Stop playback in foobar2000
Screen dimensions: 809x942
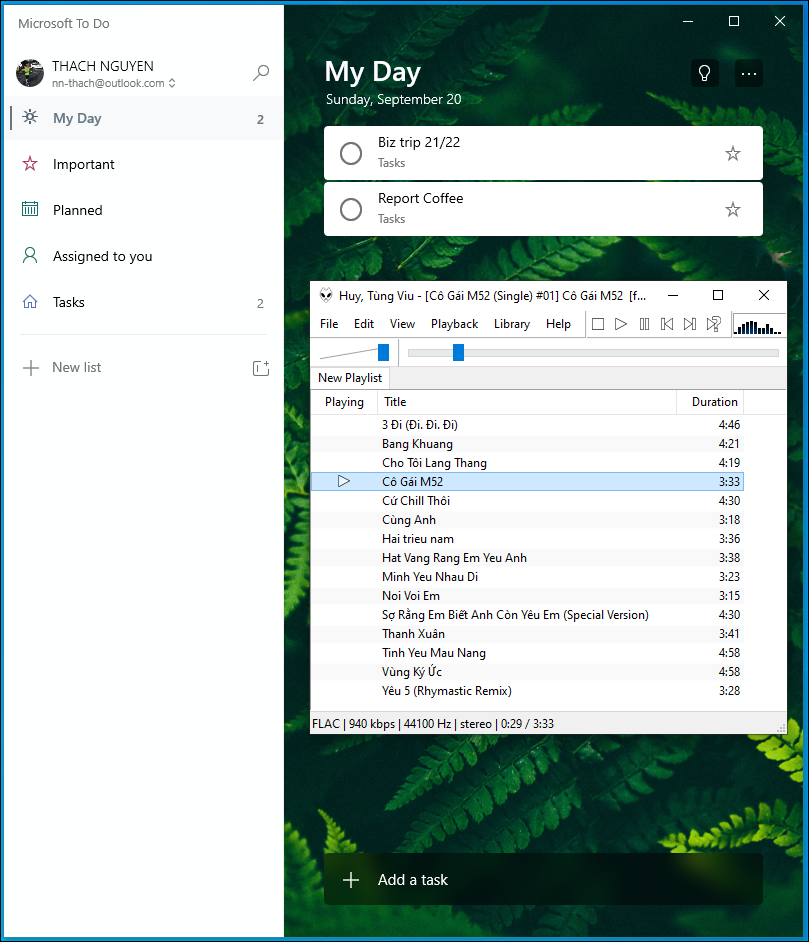pos(598,324)
